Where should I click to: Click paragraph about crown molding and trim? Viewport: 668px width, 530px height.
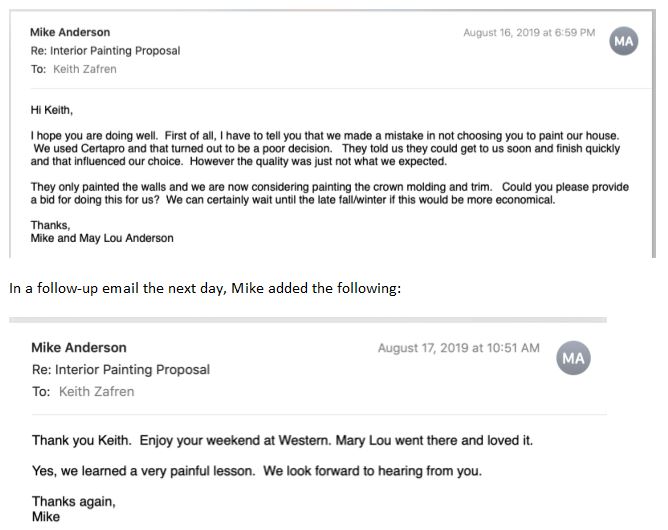tap(330, 193)
